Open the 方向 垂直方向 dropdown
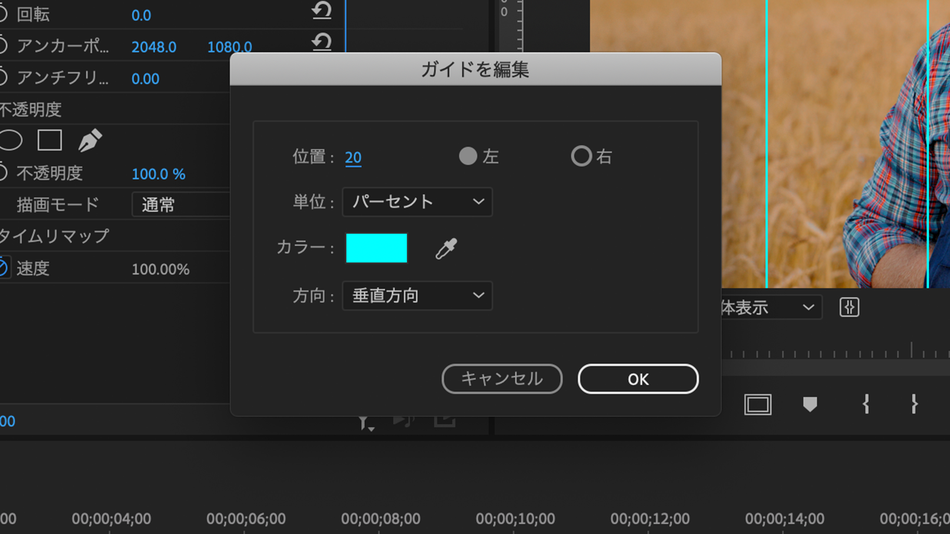 417,296
